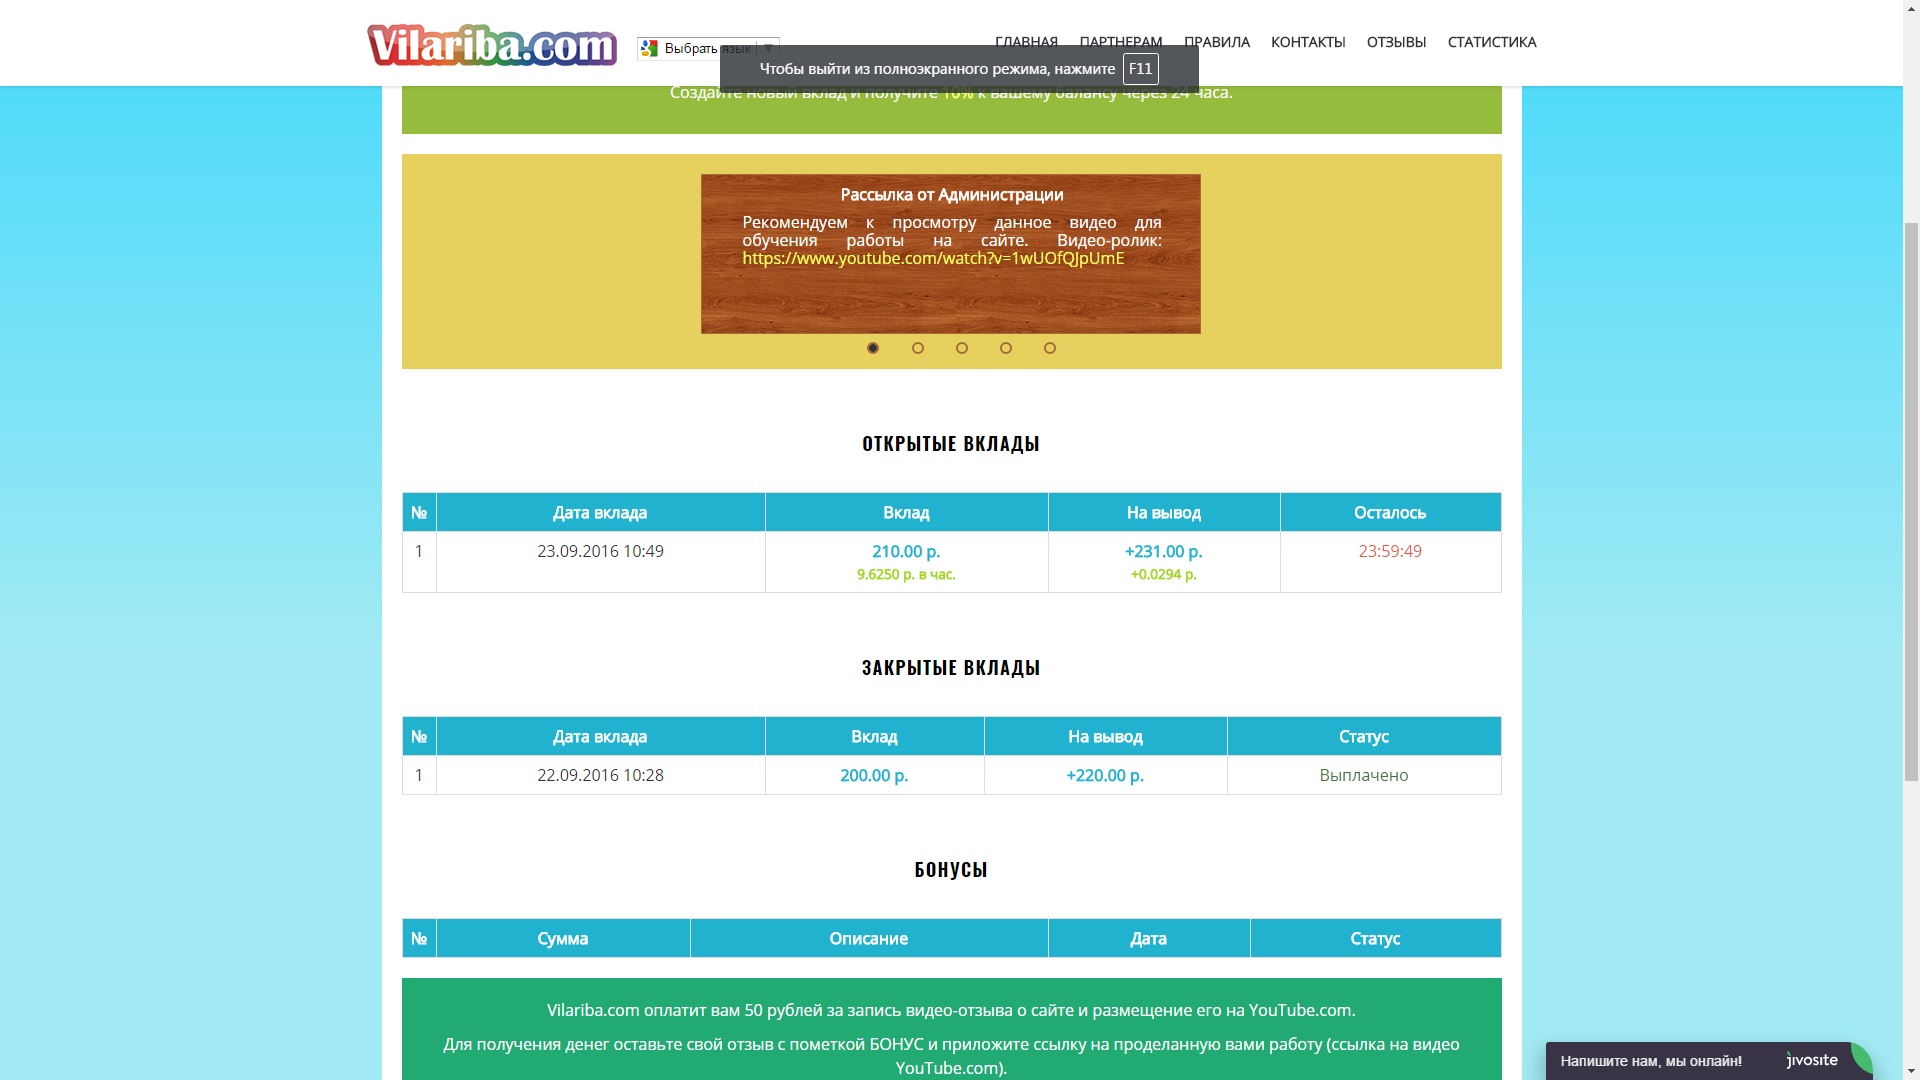The width and height of the screenshot is (1920, 1080).
Task: Jump to the fifth carousel slide dot
Action: [x=1050, y=348]
